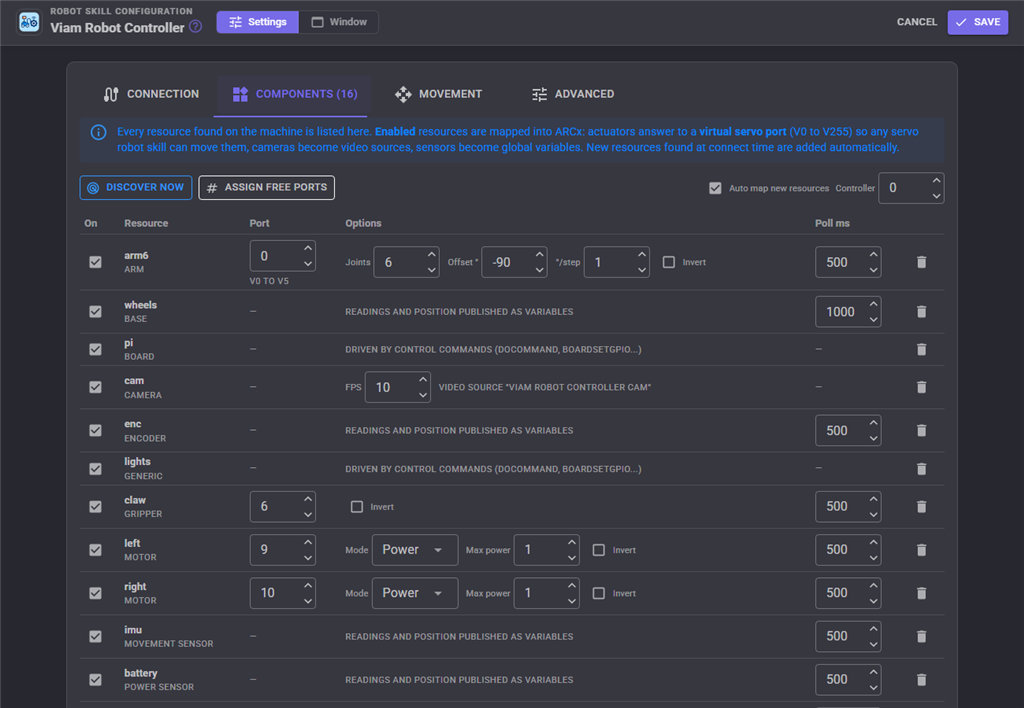Open the Movement tab
This screenshot has width=1024, height=708.
click(438, 94)
